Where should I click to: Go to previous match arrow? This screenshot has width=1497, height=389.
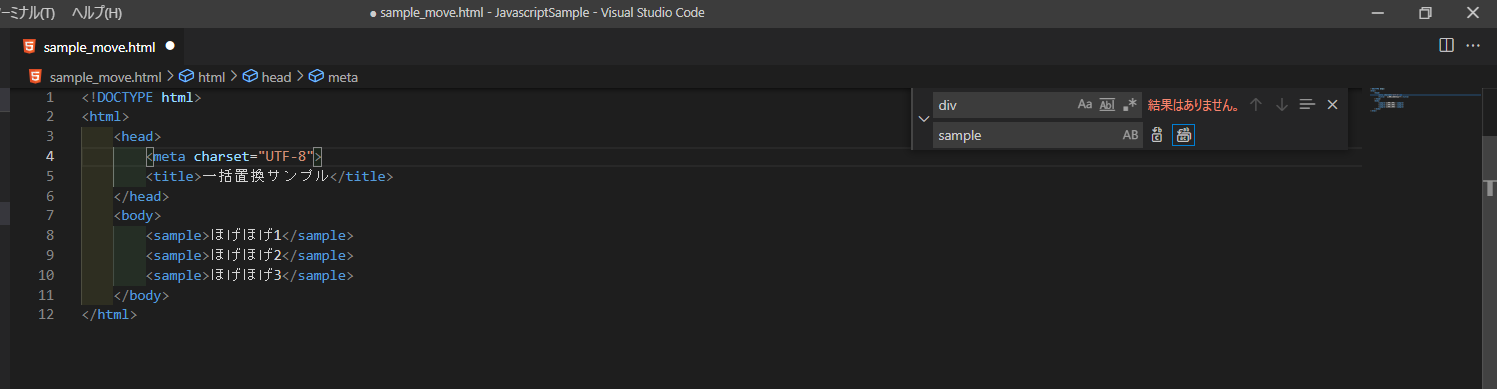(1257, 105)
